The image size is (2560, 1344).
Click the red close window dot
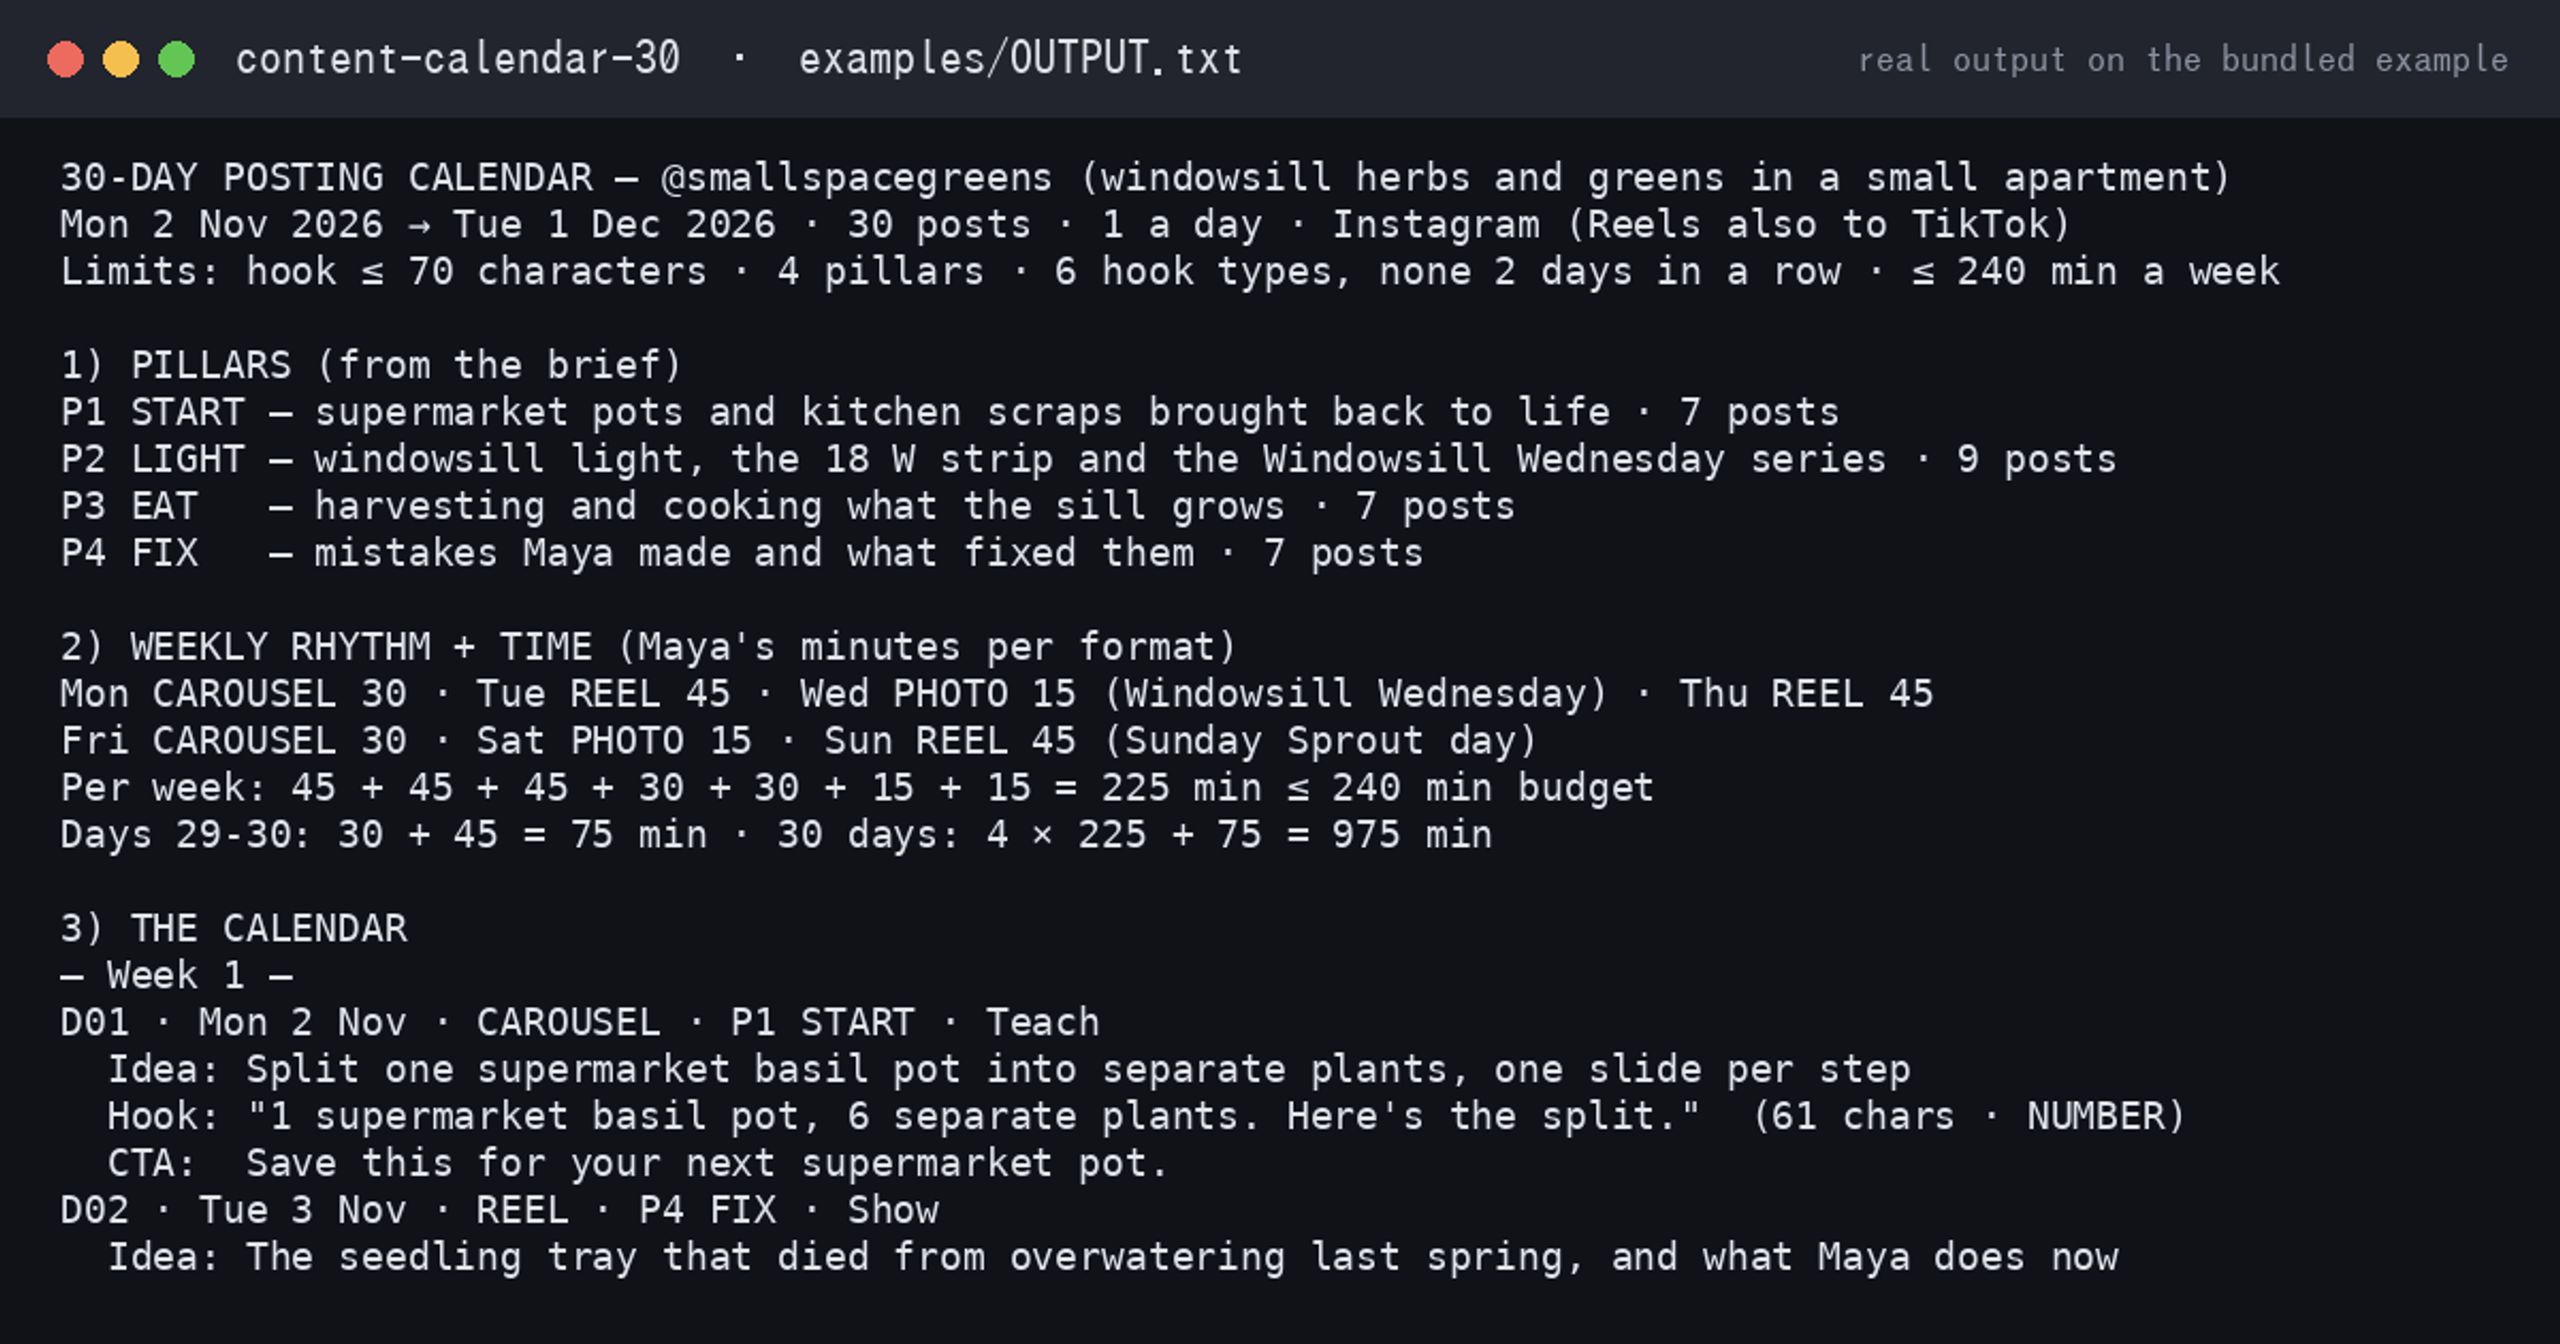(65, 60)
